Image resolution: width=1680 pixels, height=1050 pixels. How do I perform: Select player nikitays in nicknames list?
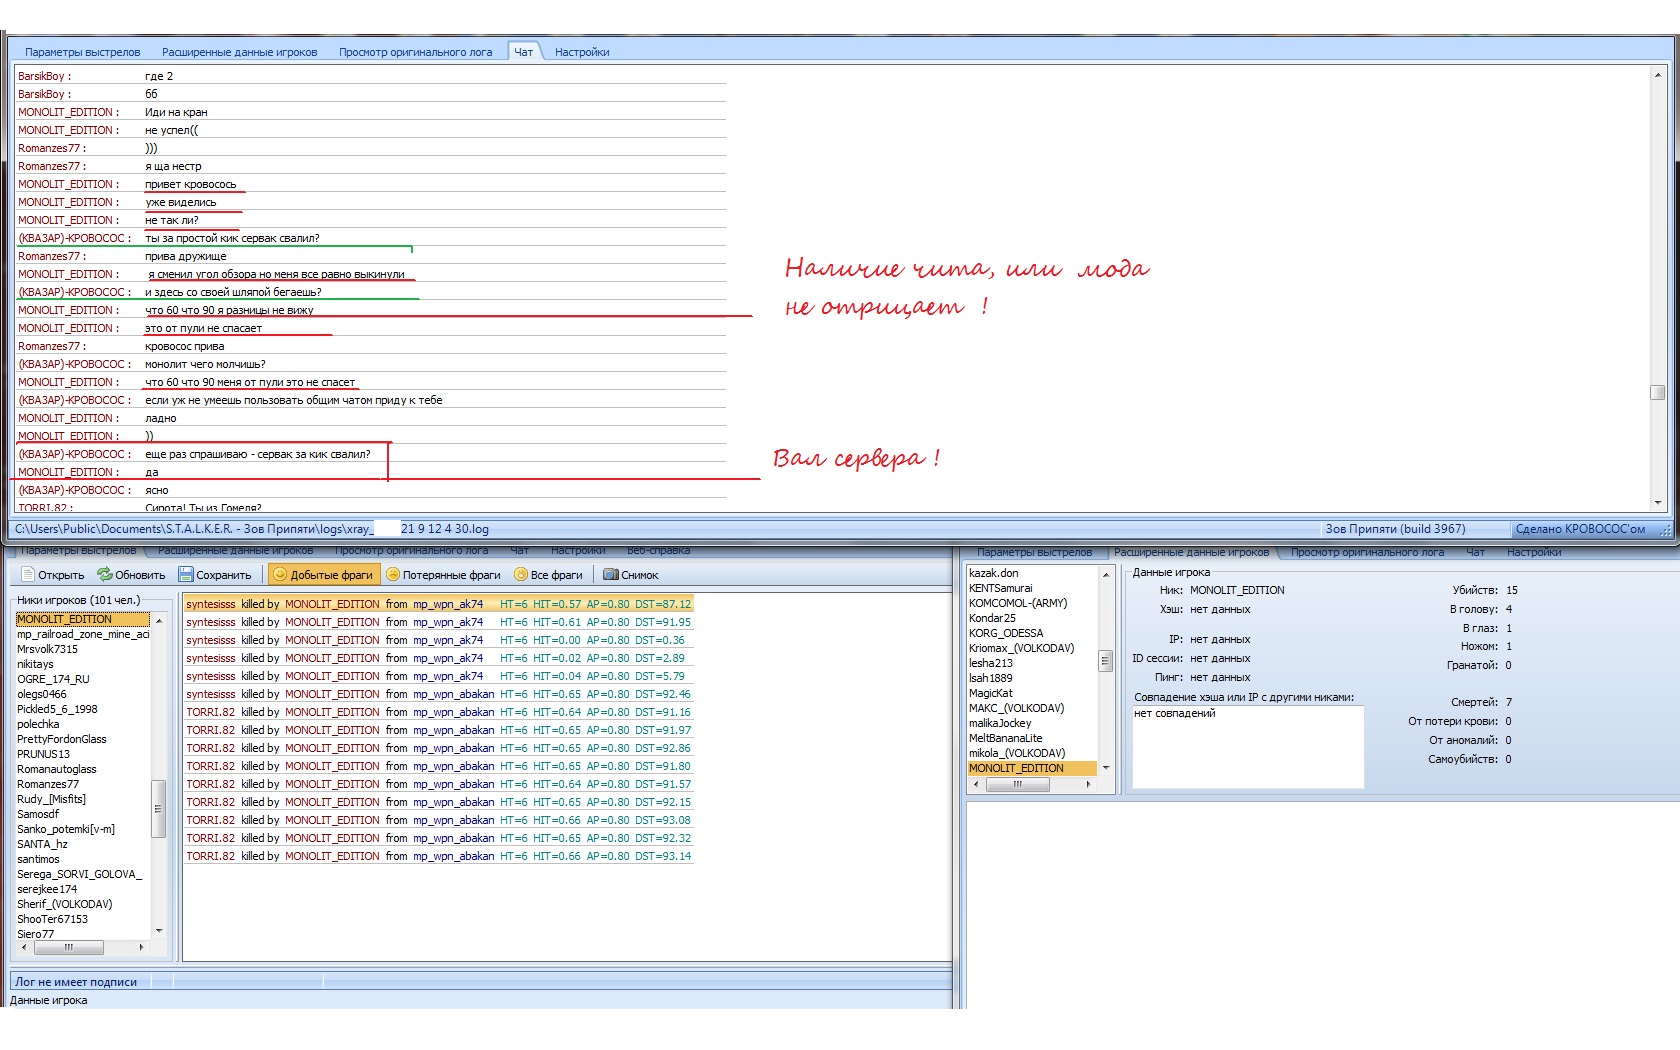click(x=35, y=664)
